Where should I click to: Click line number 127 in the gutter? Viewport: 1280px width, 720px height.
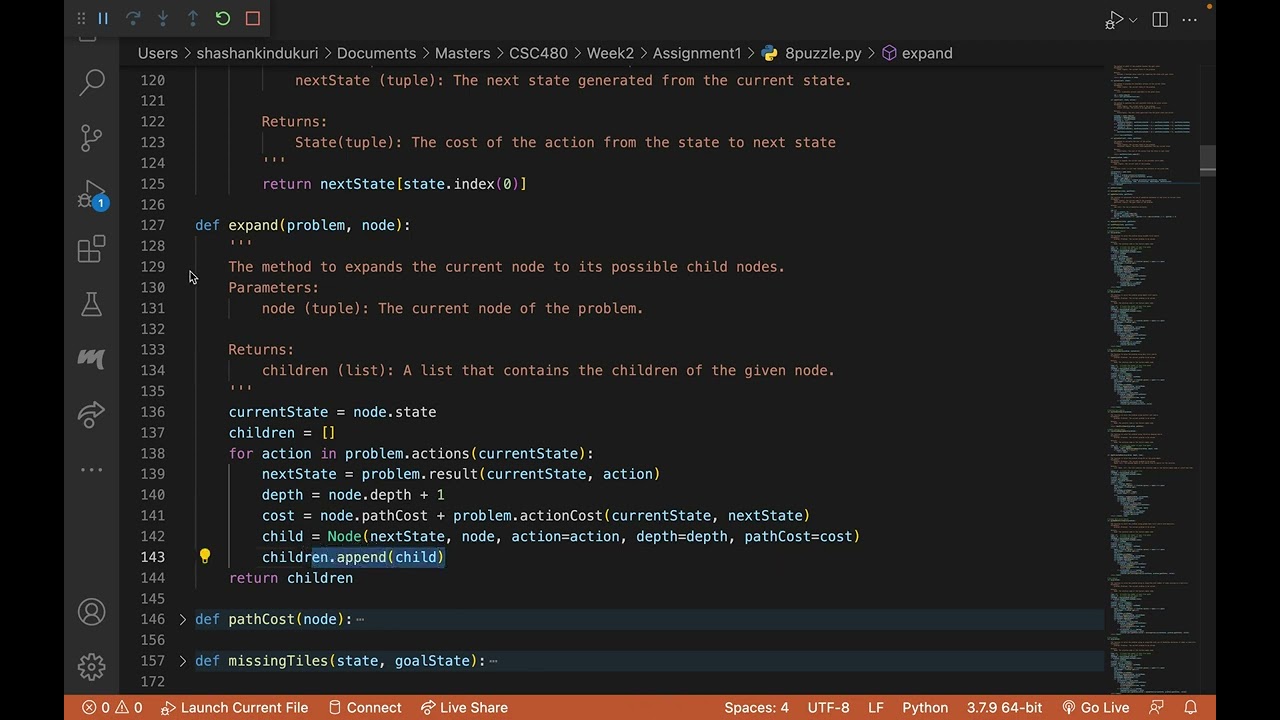[x=152, y=225]
